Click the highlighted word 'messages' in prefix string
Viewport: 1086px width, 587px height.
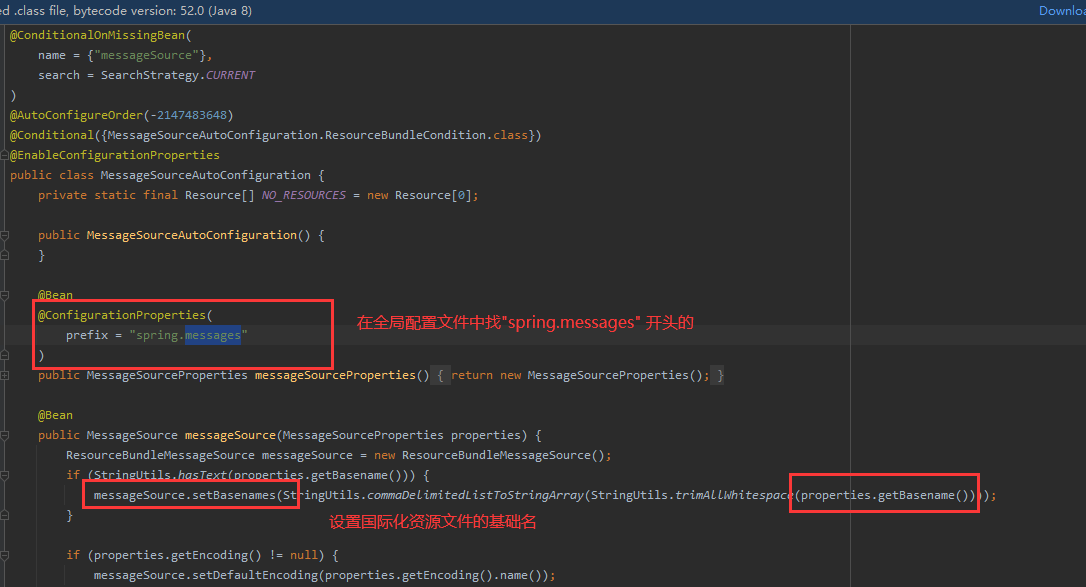pos(213,335)
